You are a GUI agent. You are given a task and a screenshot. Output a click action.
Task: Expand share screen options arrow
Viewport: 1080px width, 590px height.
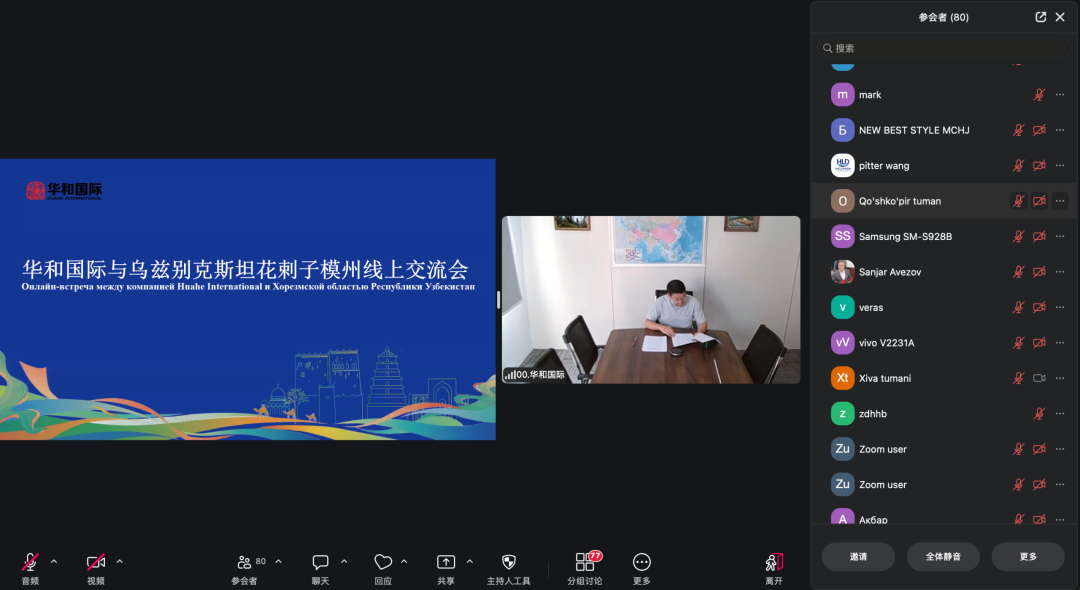(x=470, y=562)
